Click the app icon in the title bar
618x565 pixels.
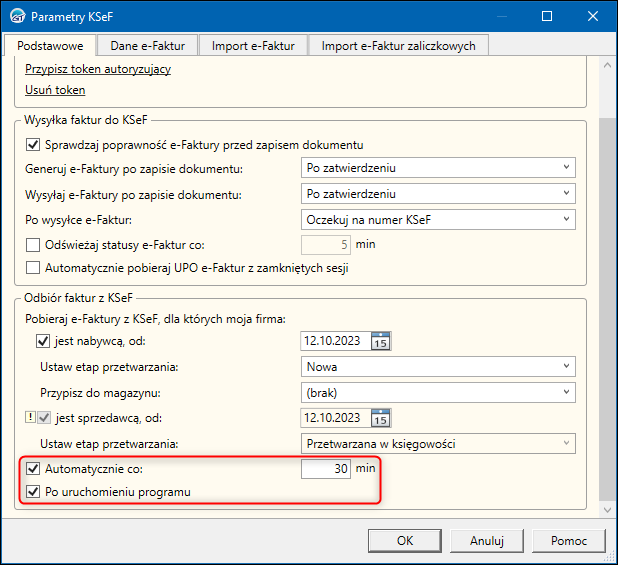point(17,17)
